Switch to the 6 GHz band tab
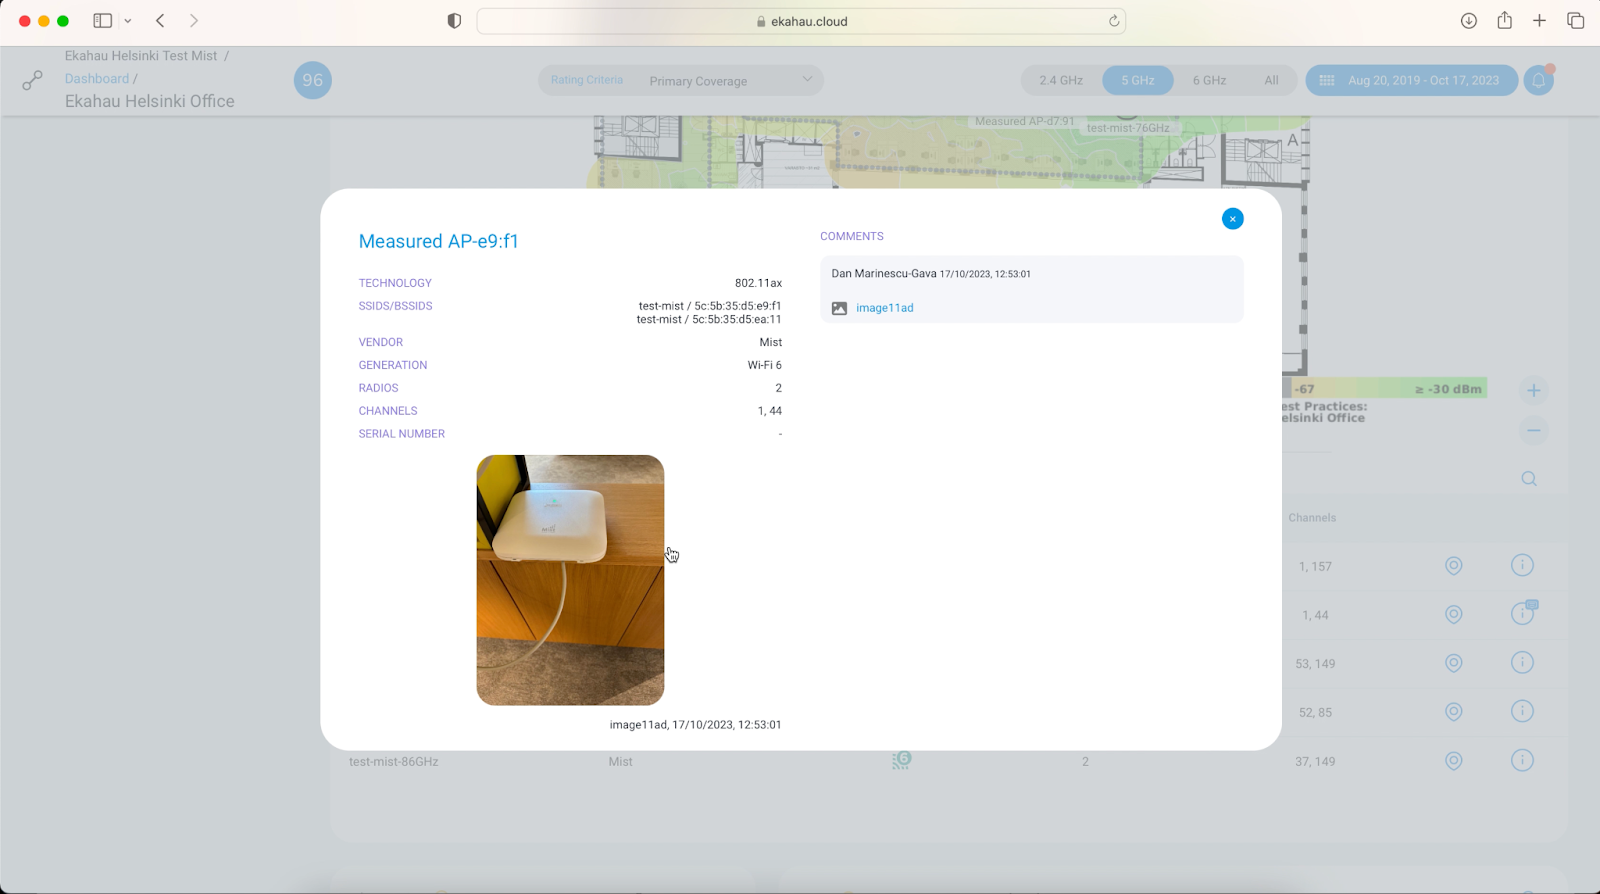The width and height of the screenshot is (1600, 894). point(1208,80)
